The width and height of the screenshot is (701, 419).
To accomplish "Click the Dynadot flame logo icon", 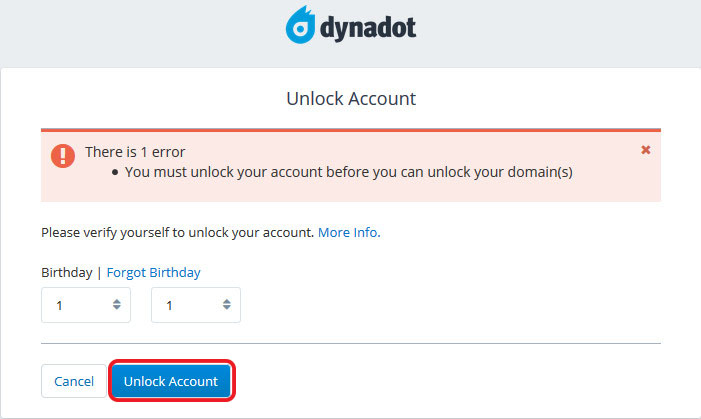I will click(302, 26).
